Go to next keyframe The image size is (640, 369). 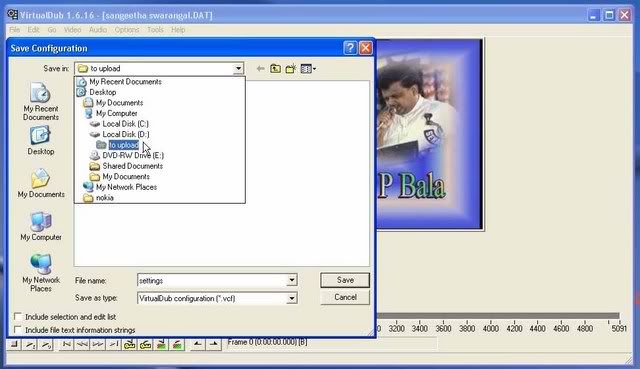(146, 345)
